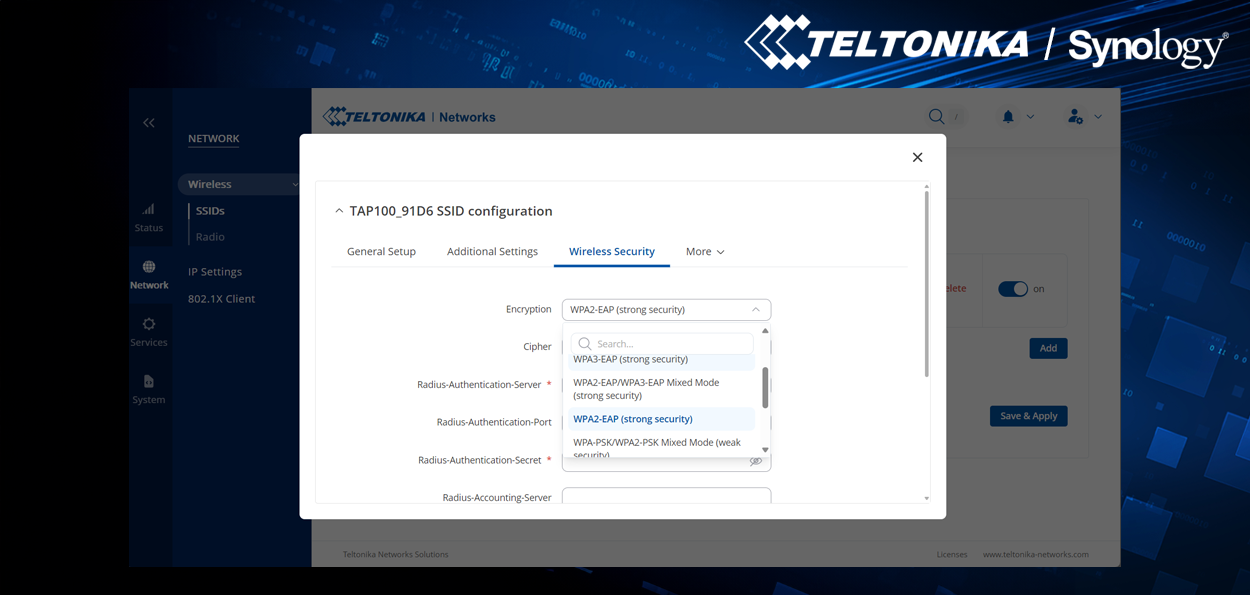Open www.teltonika-networks.com footer link
The image size is (1250, 595).
tap(1036, 554)
